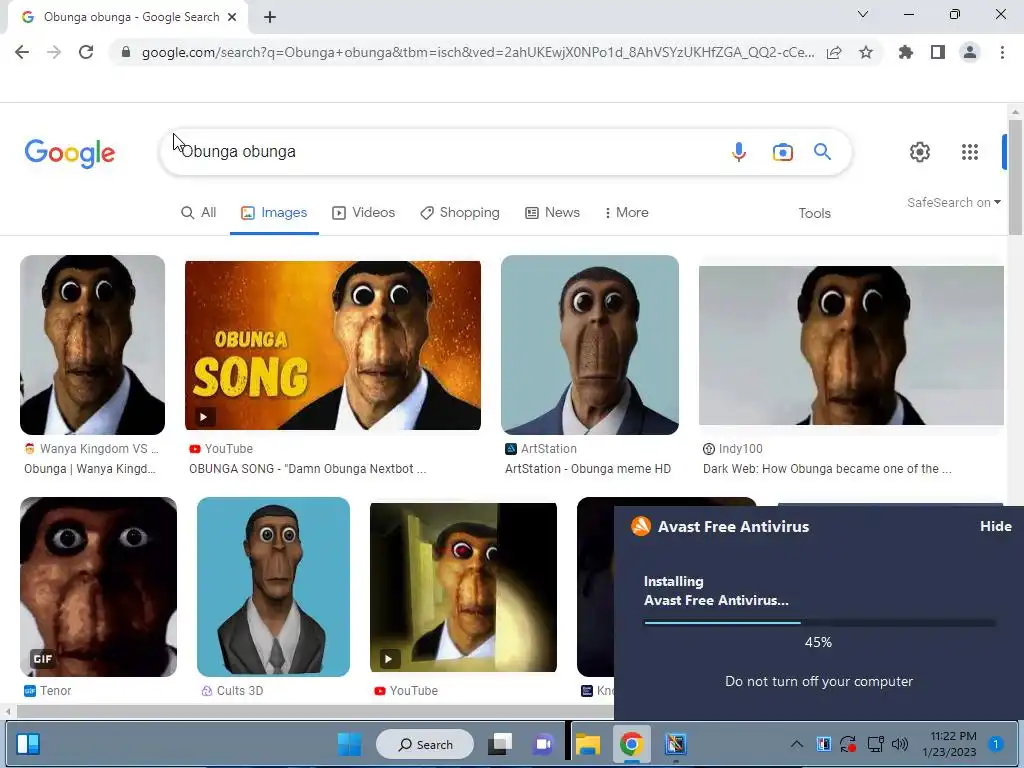
Task: Hide the Avast installer popup
Action: (x=995, y=526)
